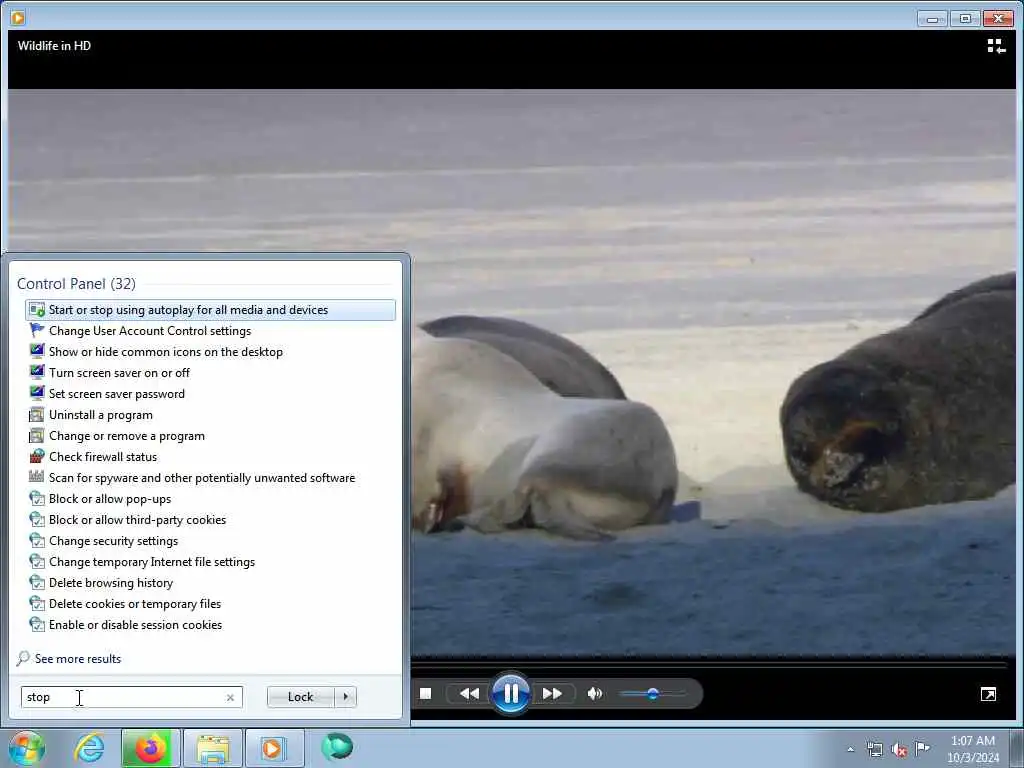Image resolution: width=1024 pixels, height=768 pixels.
Task: Clear the search text with X
Action: tap(231, 697)
